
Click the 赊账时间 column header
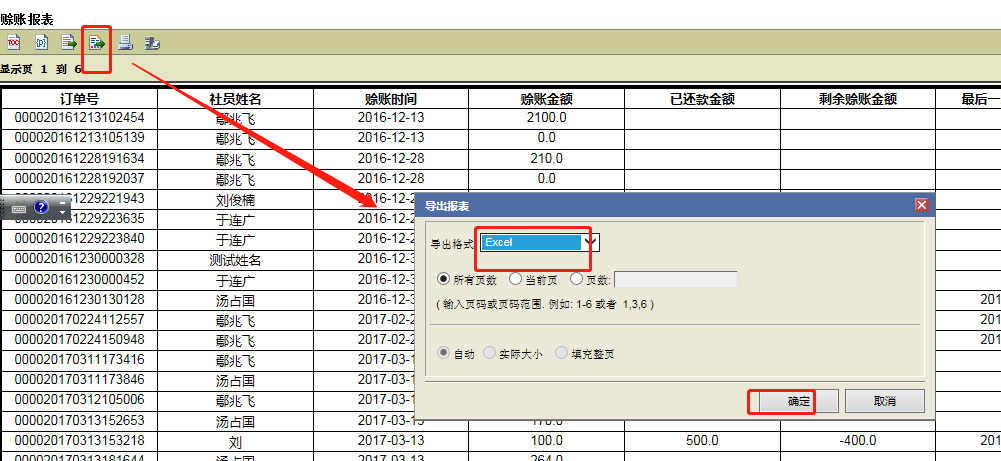click(x=391, y=99)
